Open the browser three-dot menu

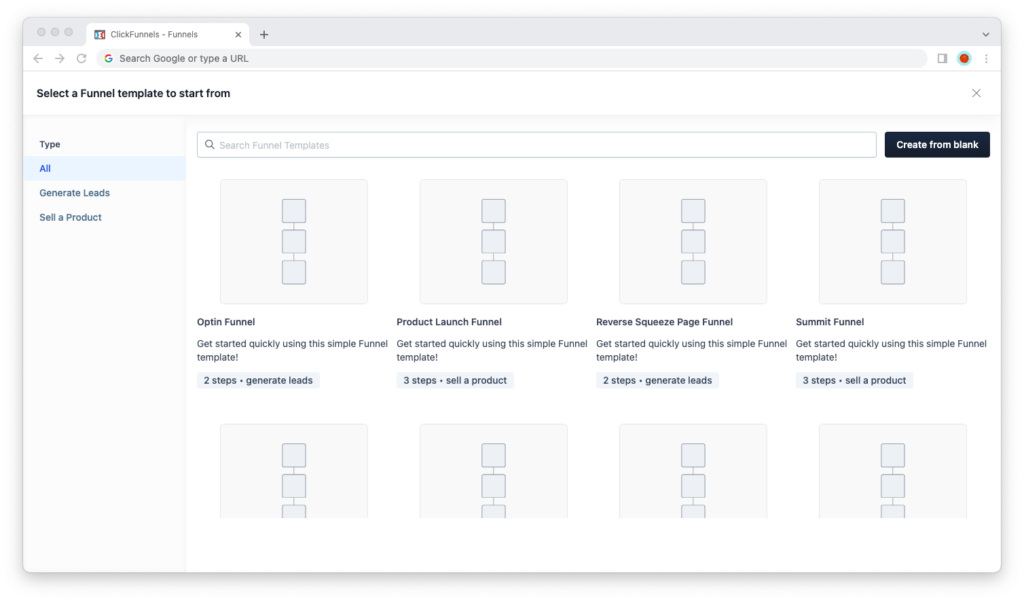pos(986,58)
